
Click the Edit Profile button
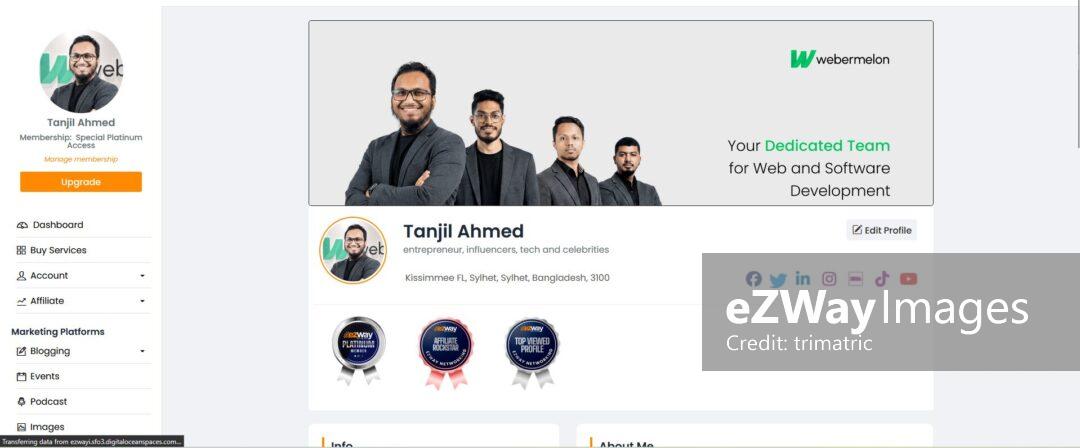[882, 230]
